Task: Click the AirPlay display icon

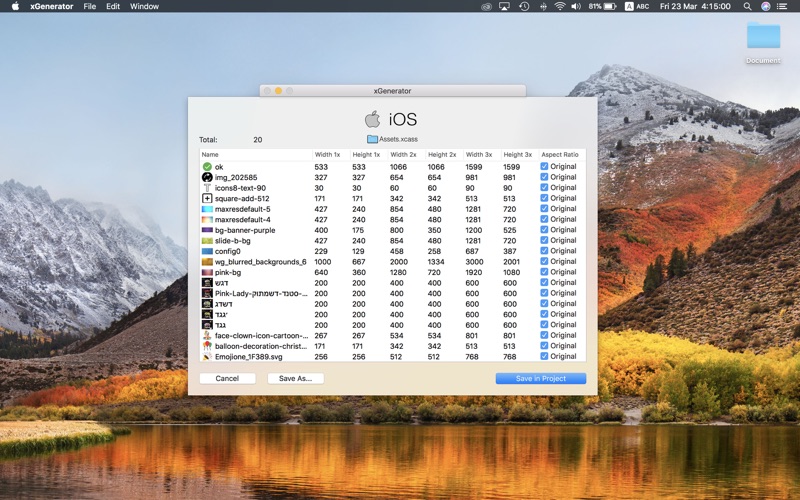Action: point(504,6)
